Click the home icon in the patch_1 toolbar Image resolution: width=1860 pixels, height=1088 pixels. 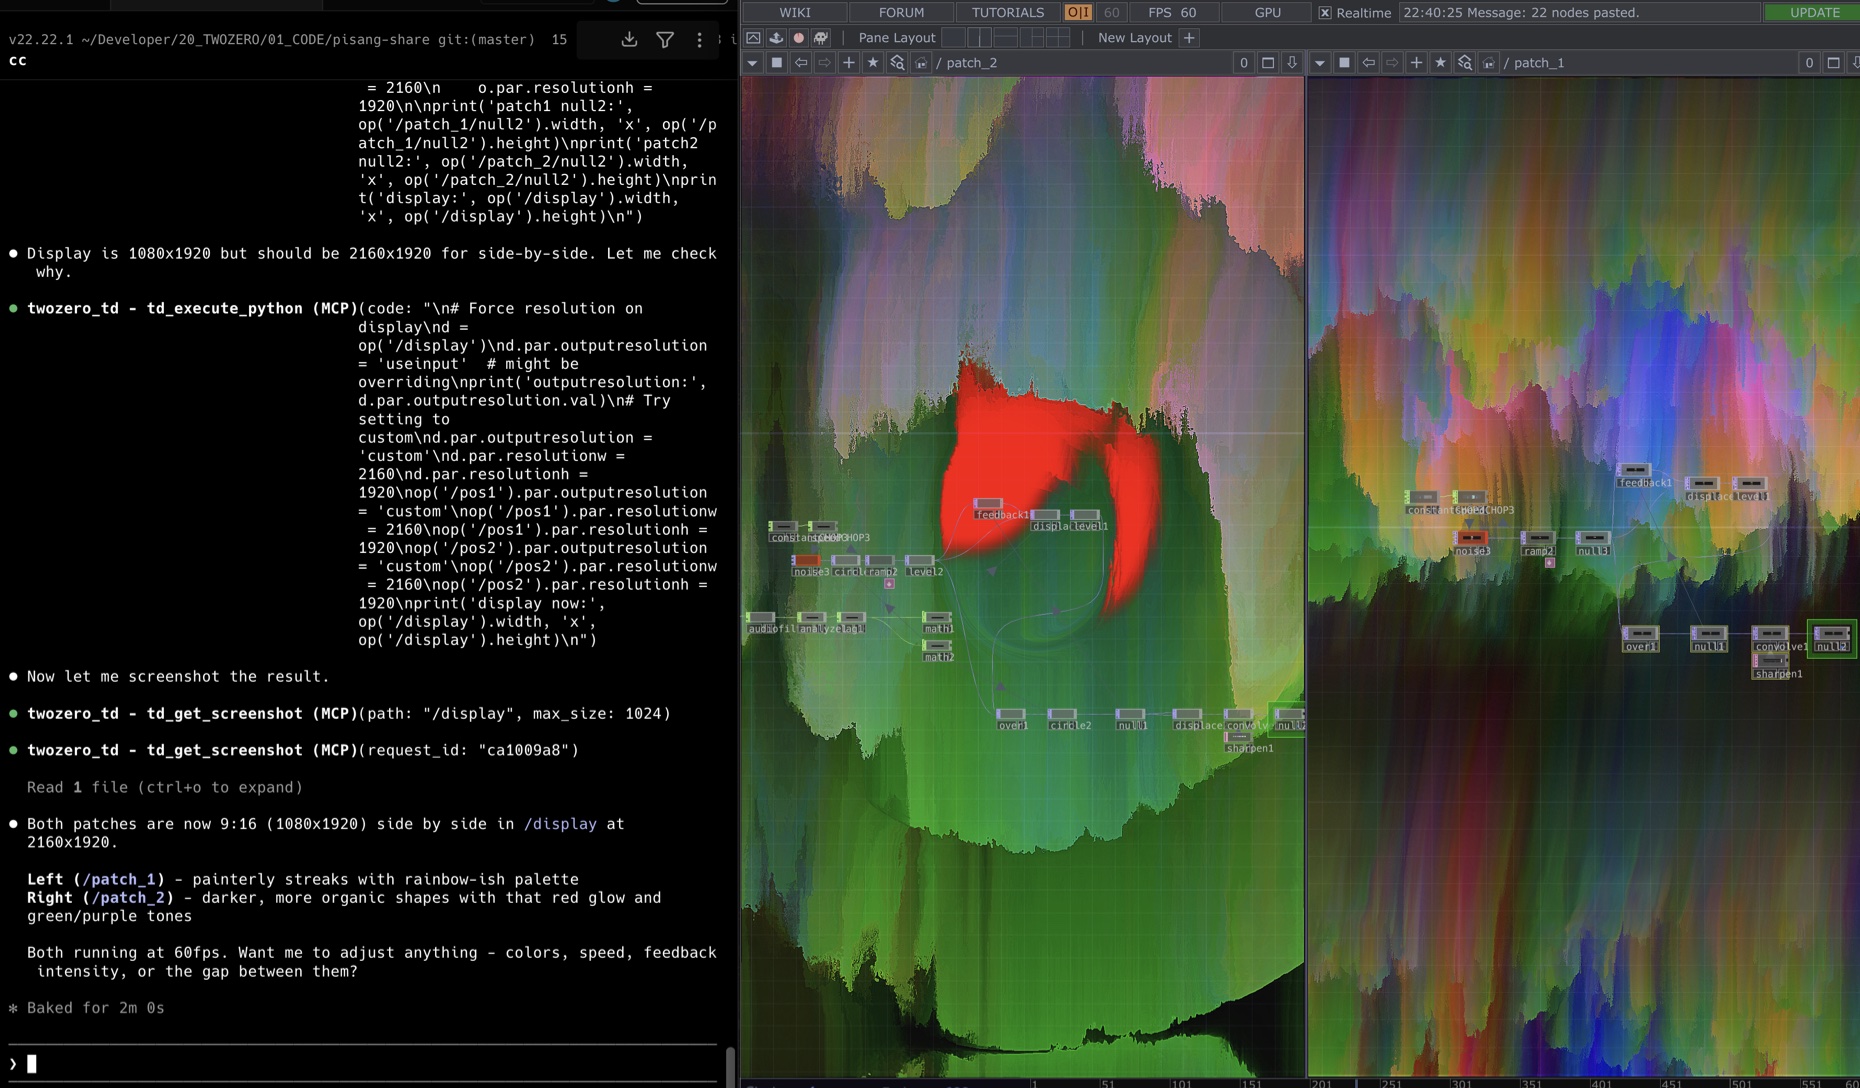(1489, 62)
